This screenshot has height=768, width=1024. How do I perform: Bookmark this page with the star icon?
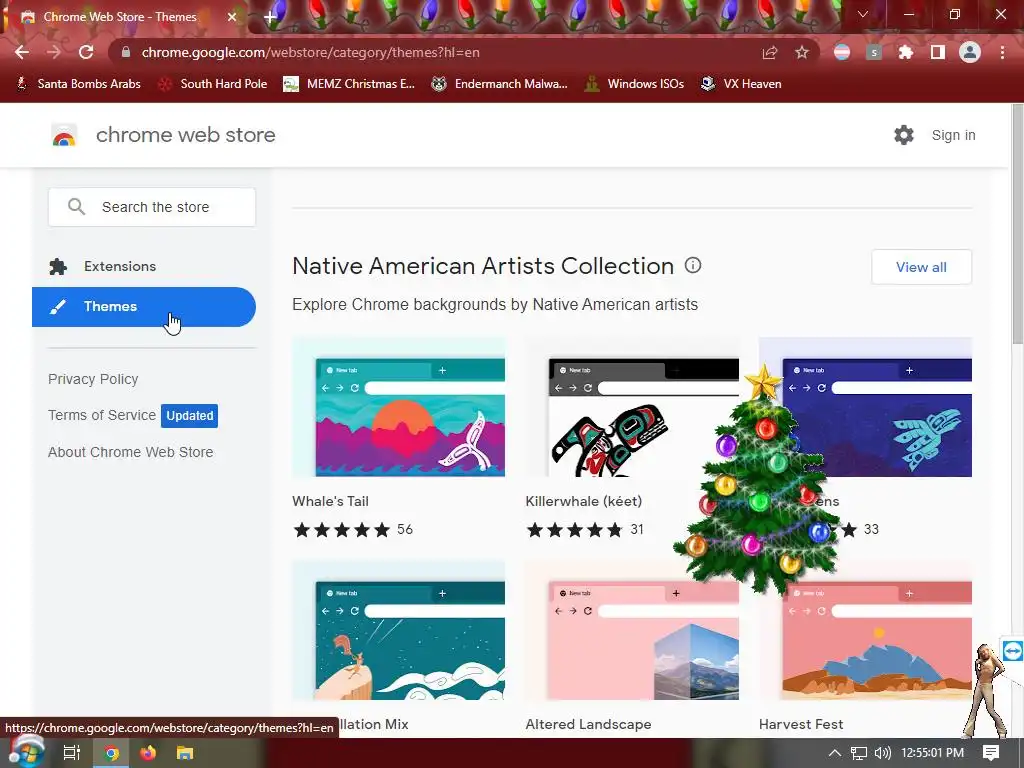pyautogui.click(x=802, y=52)
